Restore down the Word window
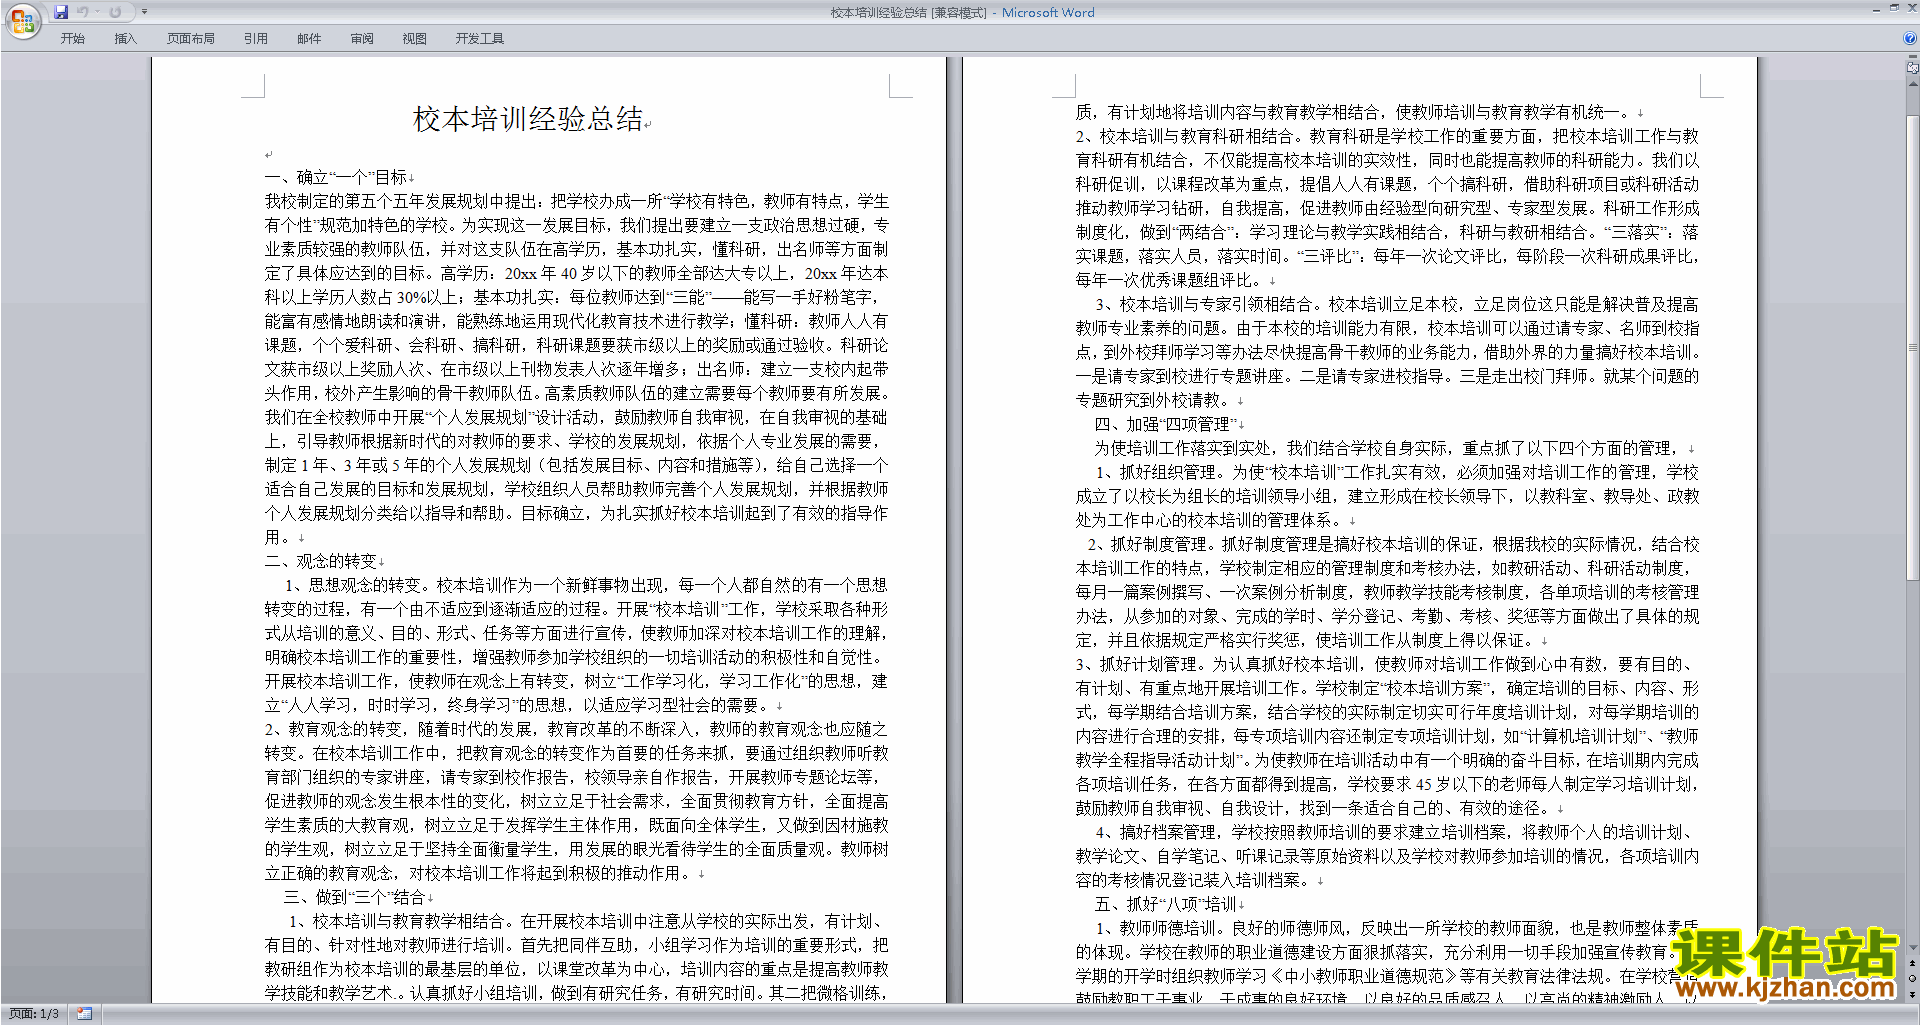 tap(1894, 8)
